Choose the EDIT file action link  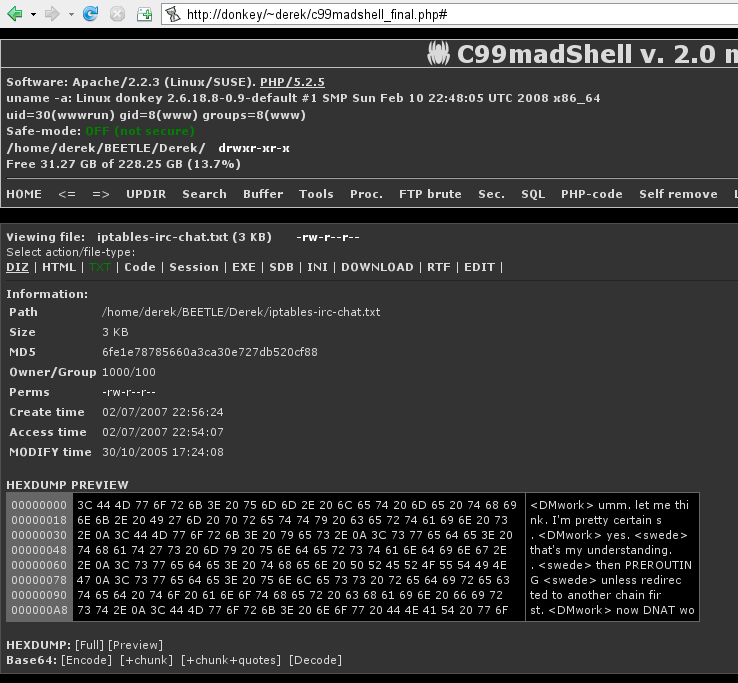[479, 267]
